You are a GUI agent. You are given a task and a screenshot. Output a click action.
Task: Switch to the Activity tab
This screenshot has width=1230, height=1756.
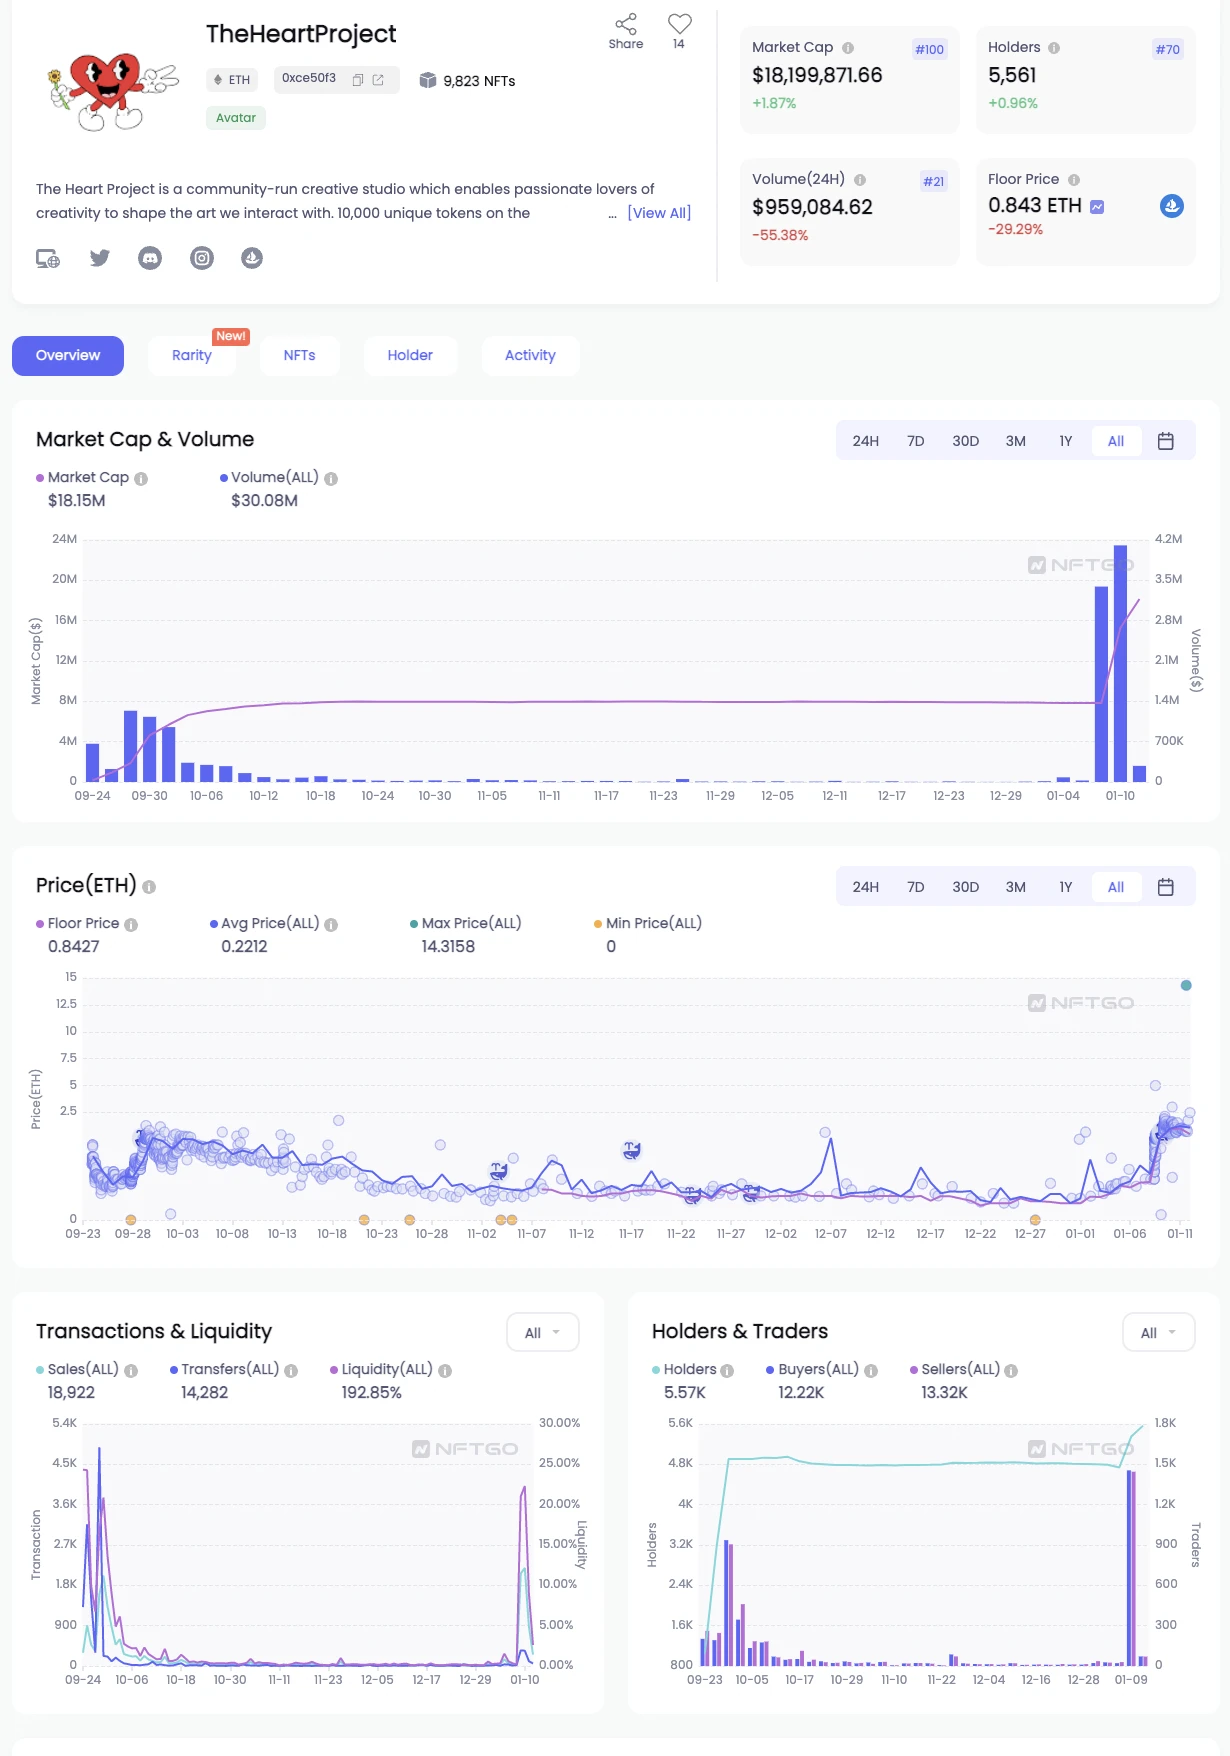click(x=530, y=356)
